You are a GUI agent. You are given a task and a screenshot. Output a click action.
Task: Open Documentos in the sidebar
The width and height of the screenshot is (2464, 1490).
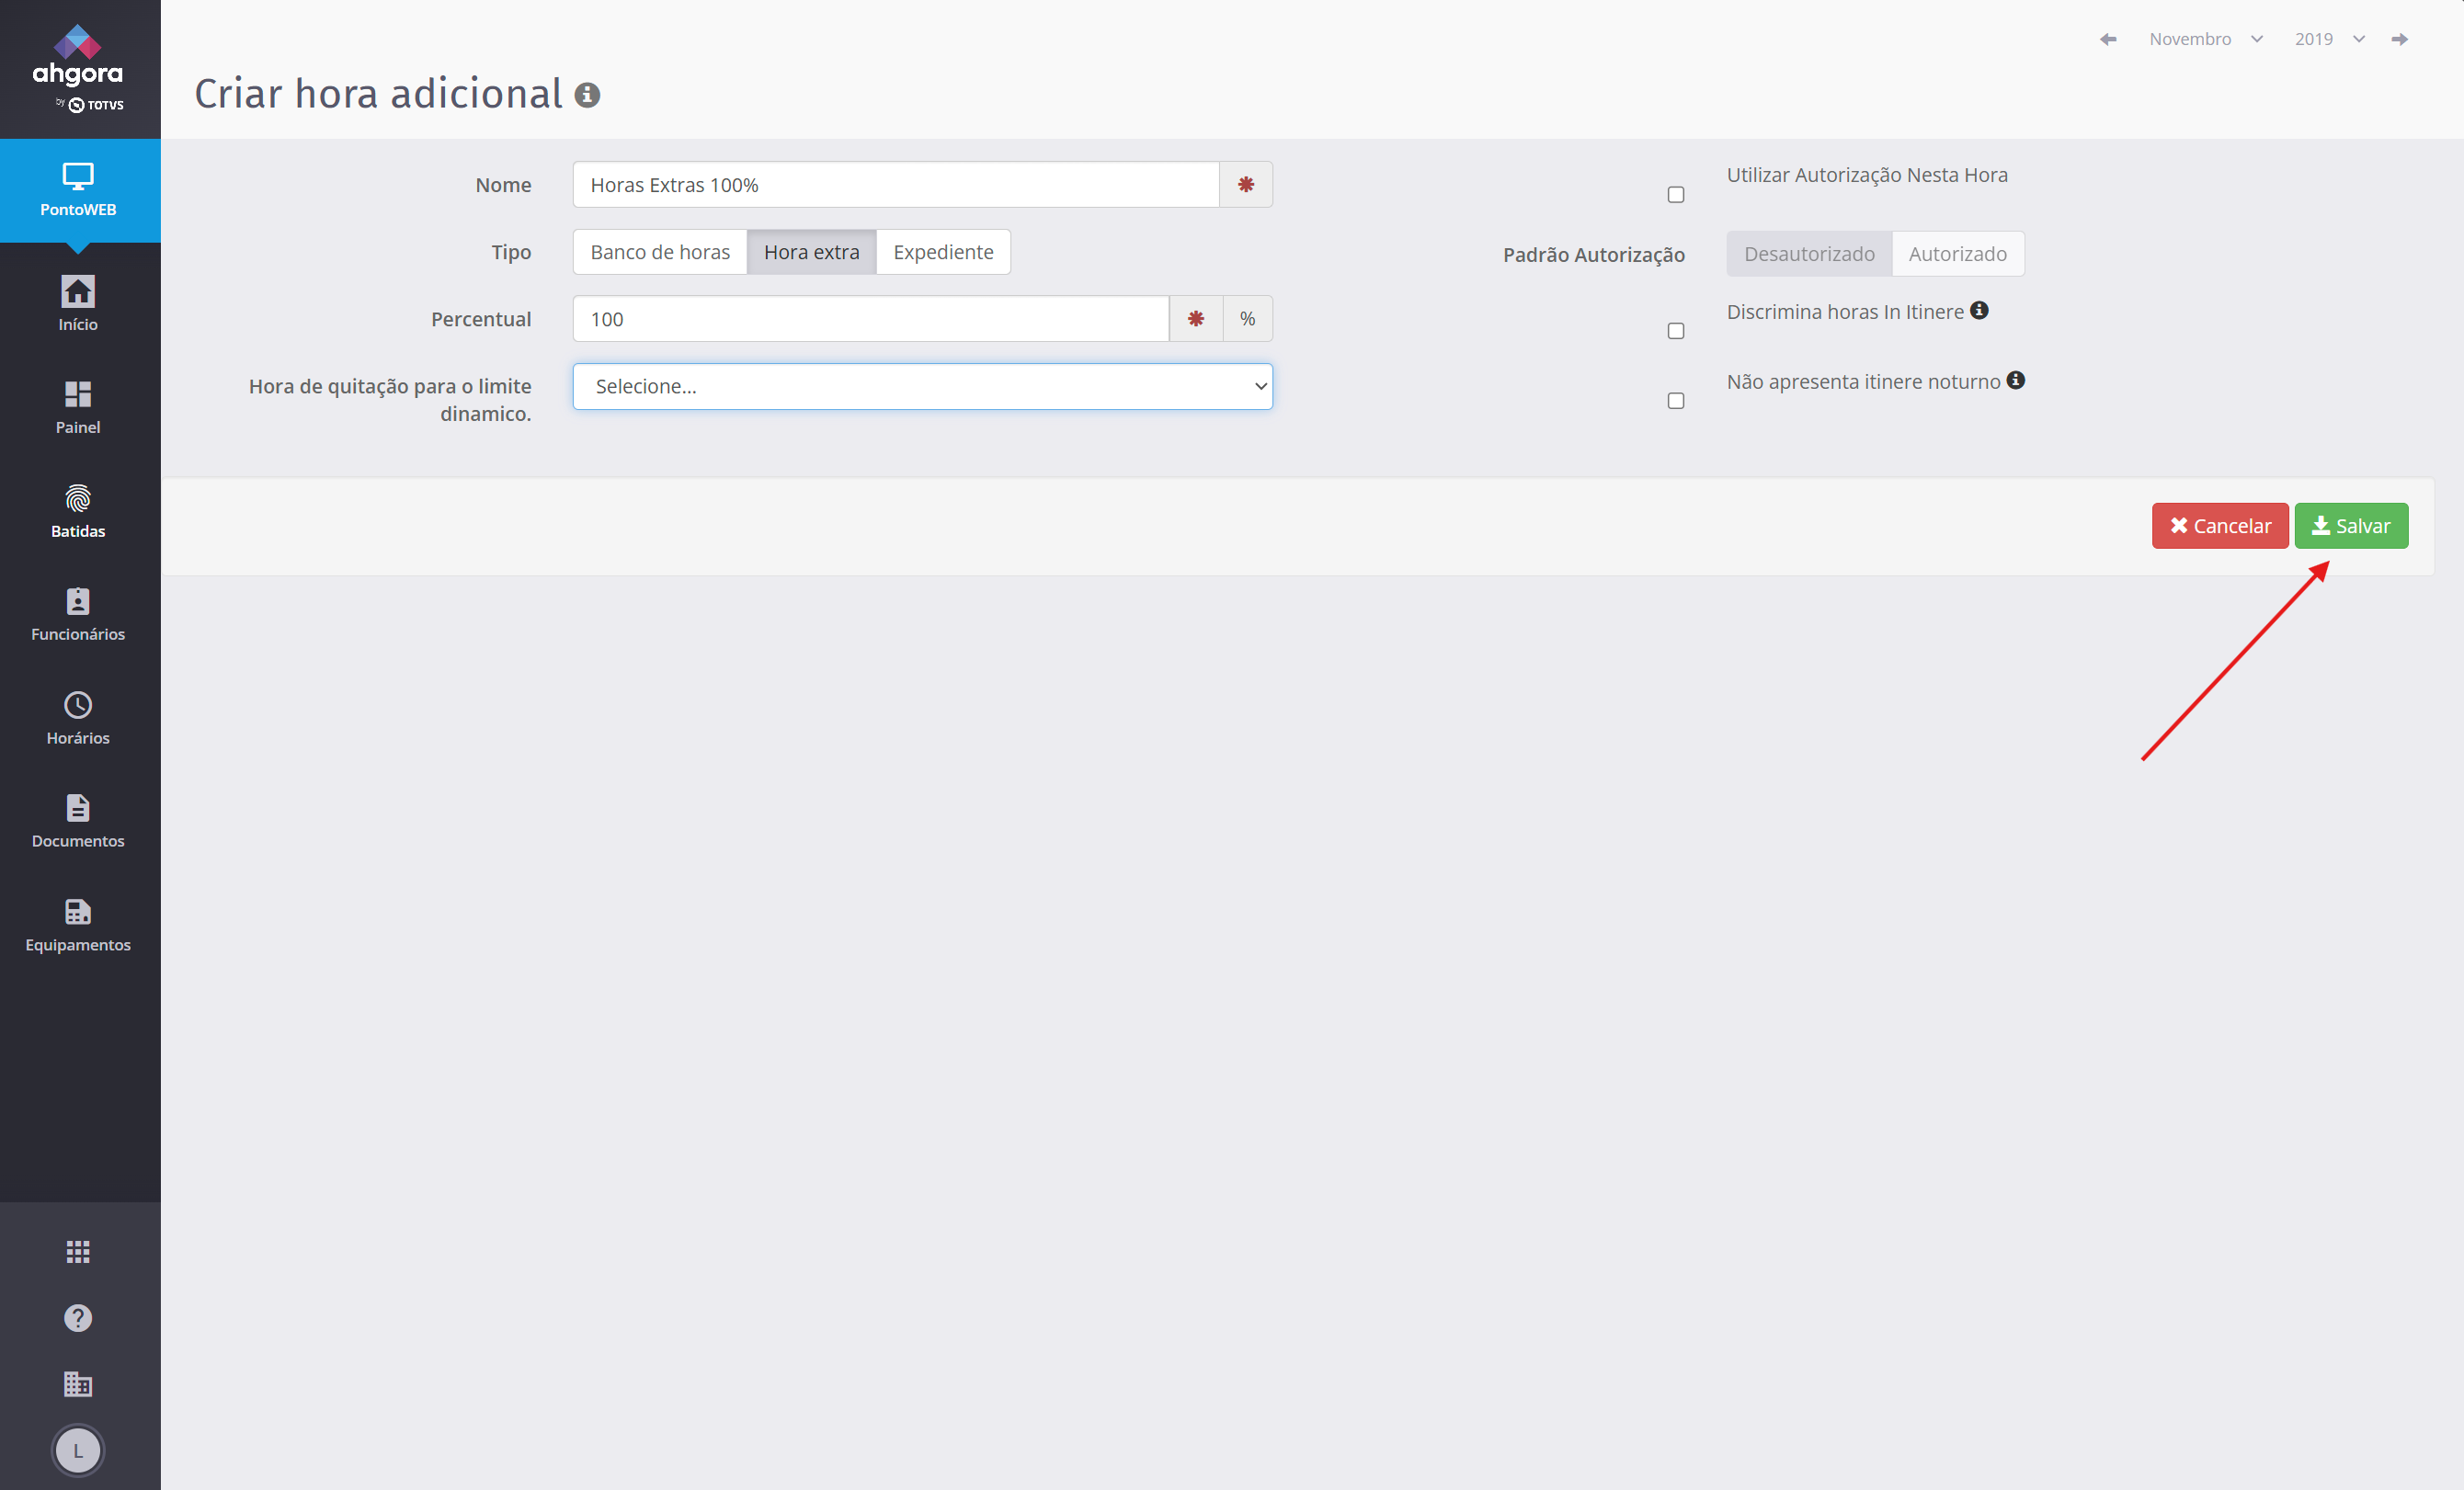[78, 820]
